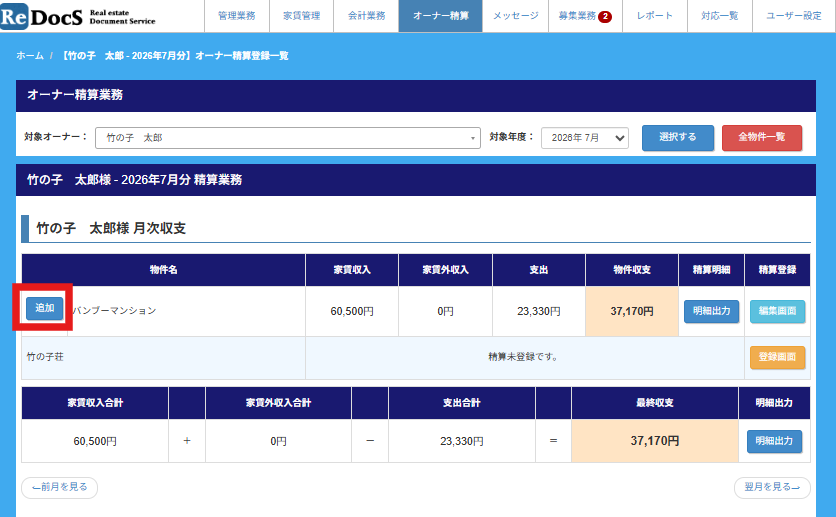Click the 追加 button
This screenshot has width=836, height=517.
[x=45, y=308]
